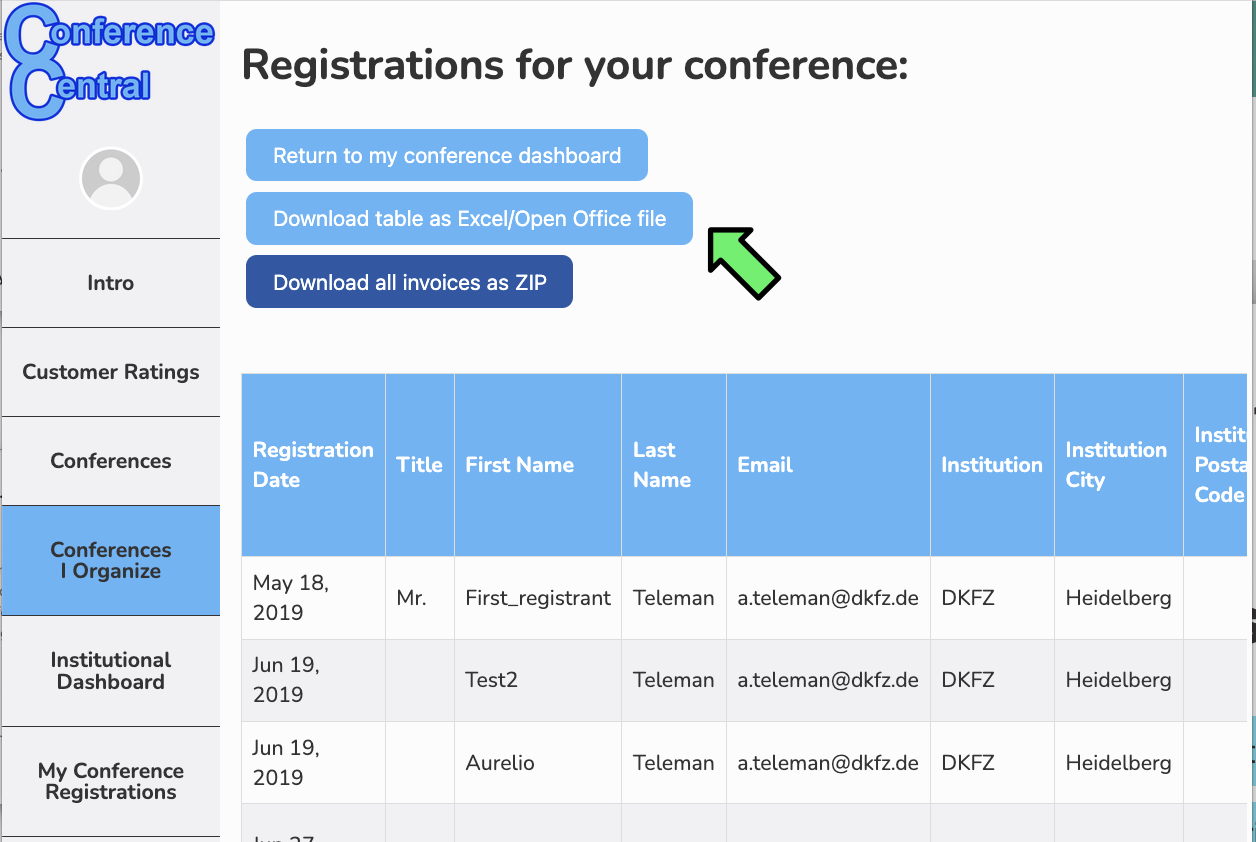Go to Customer Ratings section
This screenshot has width=1256, height=842.
coord(110,372)
